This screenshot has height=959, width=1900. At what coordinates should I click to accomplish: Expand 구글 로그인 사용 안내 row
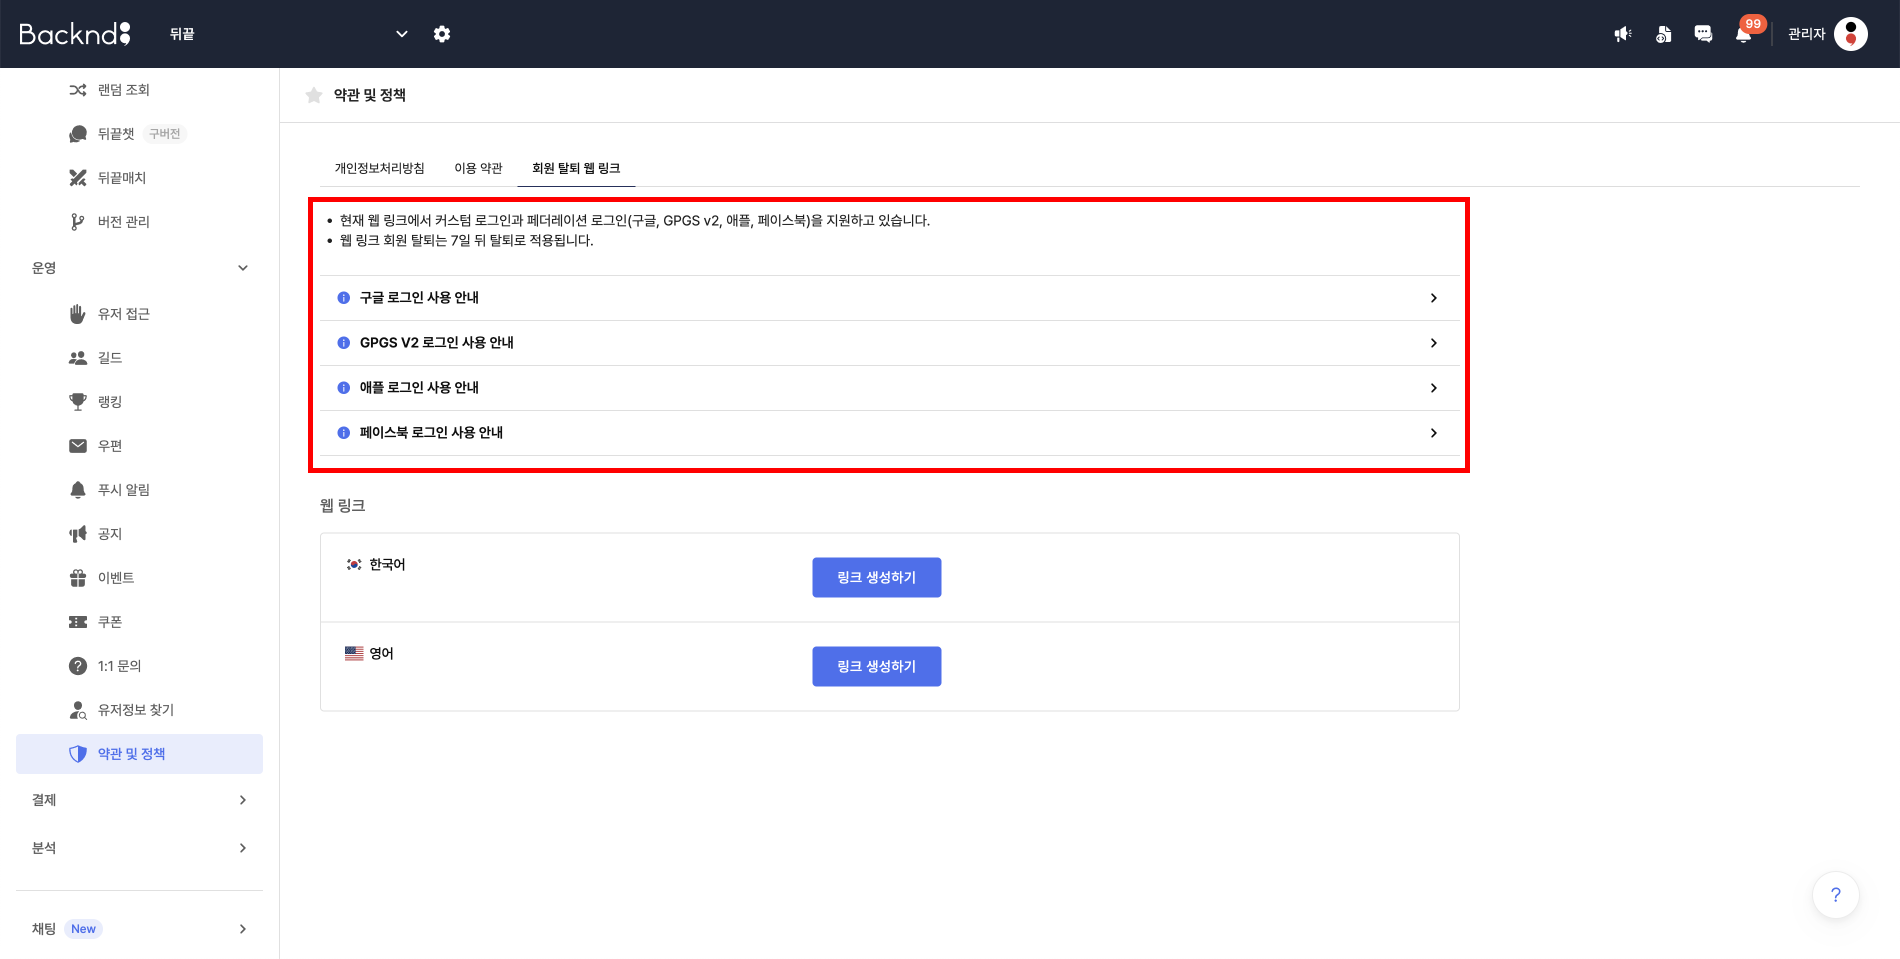tap(888, 298)
